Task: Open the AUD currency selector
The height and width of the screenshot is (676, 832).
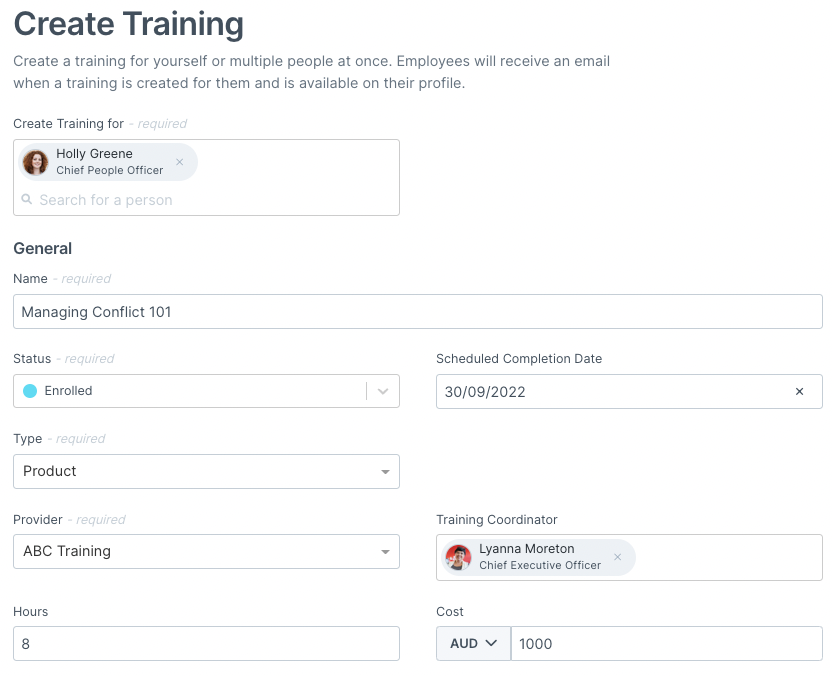Action: 473,644
